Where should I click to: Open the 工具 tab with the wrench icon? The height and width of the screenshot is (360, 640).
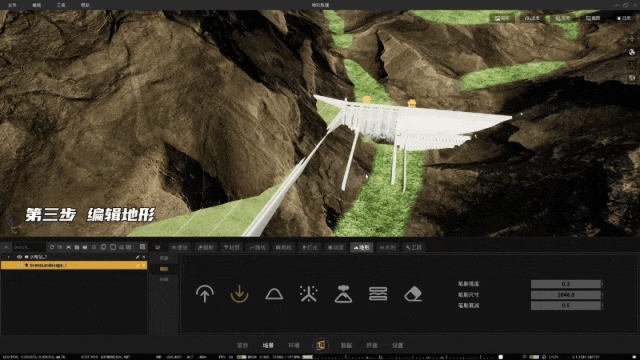[x=413, y=247]
